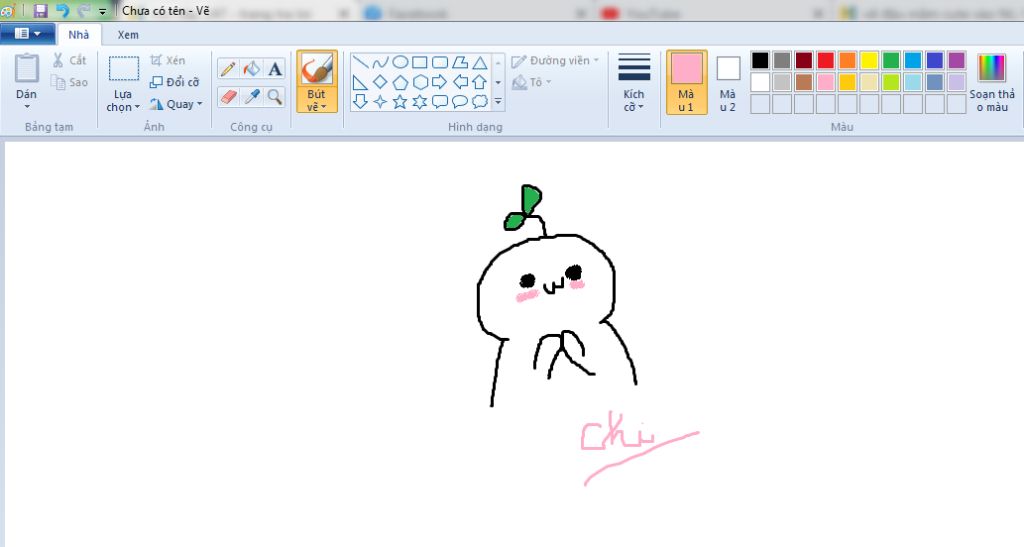Image resolution: width=1024 pixels, height=547 pixels.
Task: Choose the straight line shape
Action: pyautogui.click(x=360, y=63)
